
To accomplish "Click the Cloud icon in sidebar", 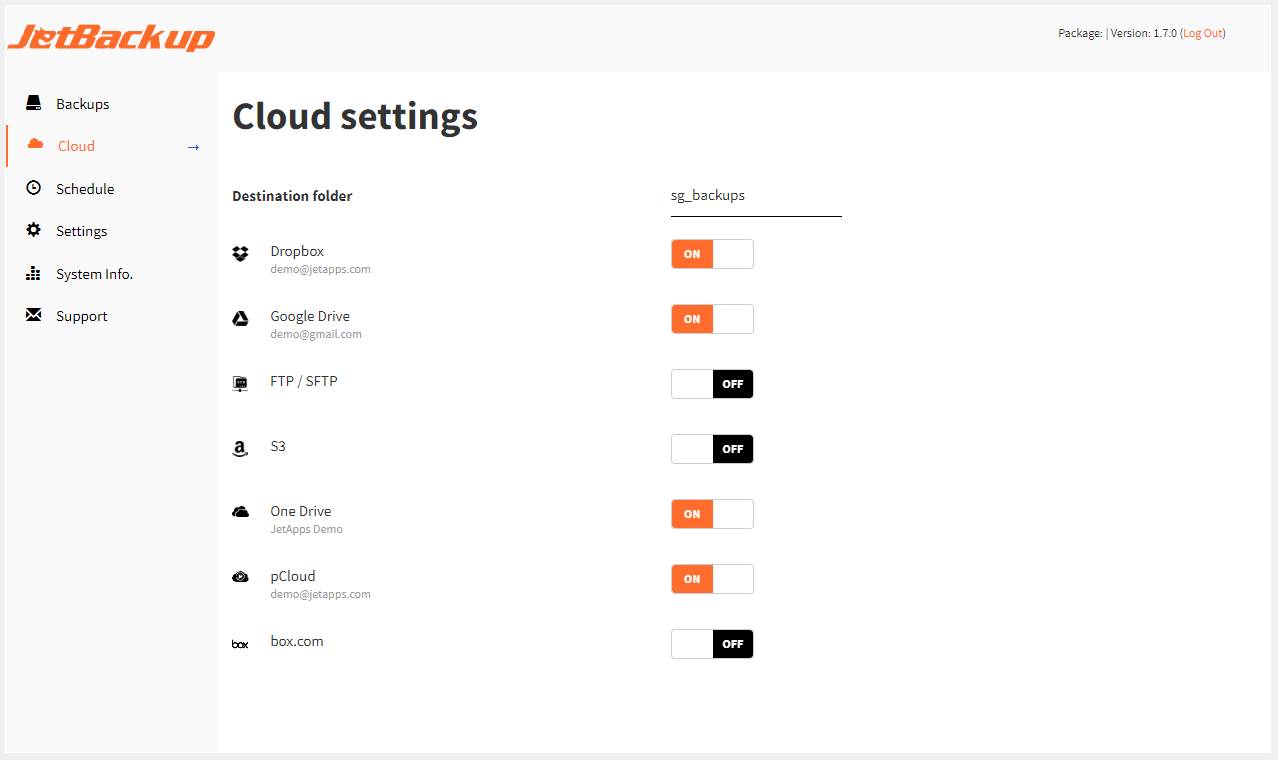I will (35, 145).
